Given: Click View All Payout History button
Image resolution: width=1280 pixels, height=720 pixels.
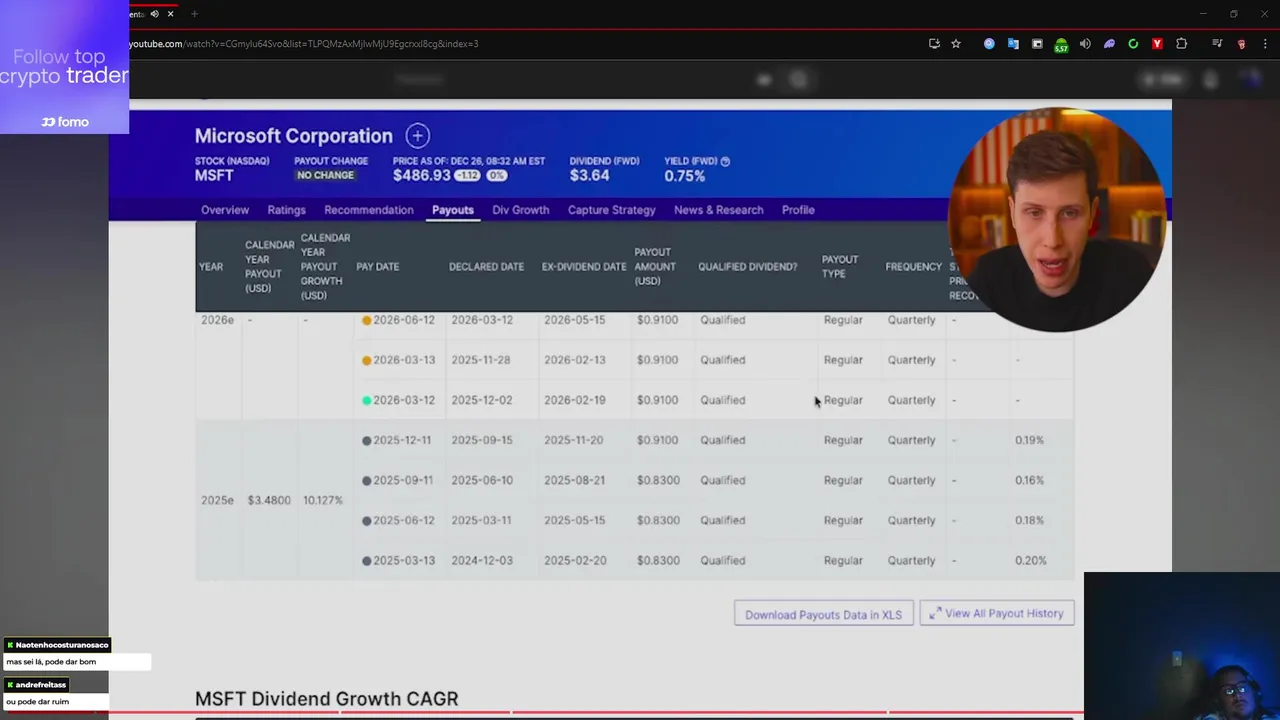Looking at the screenshot, I should 997,614.
